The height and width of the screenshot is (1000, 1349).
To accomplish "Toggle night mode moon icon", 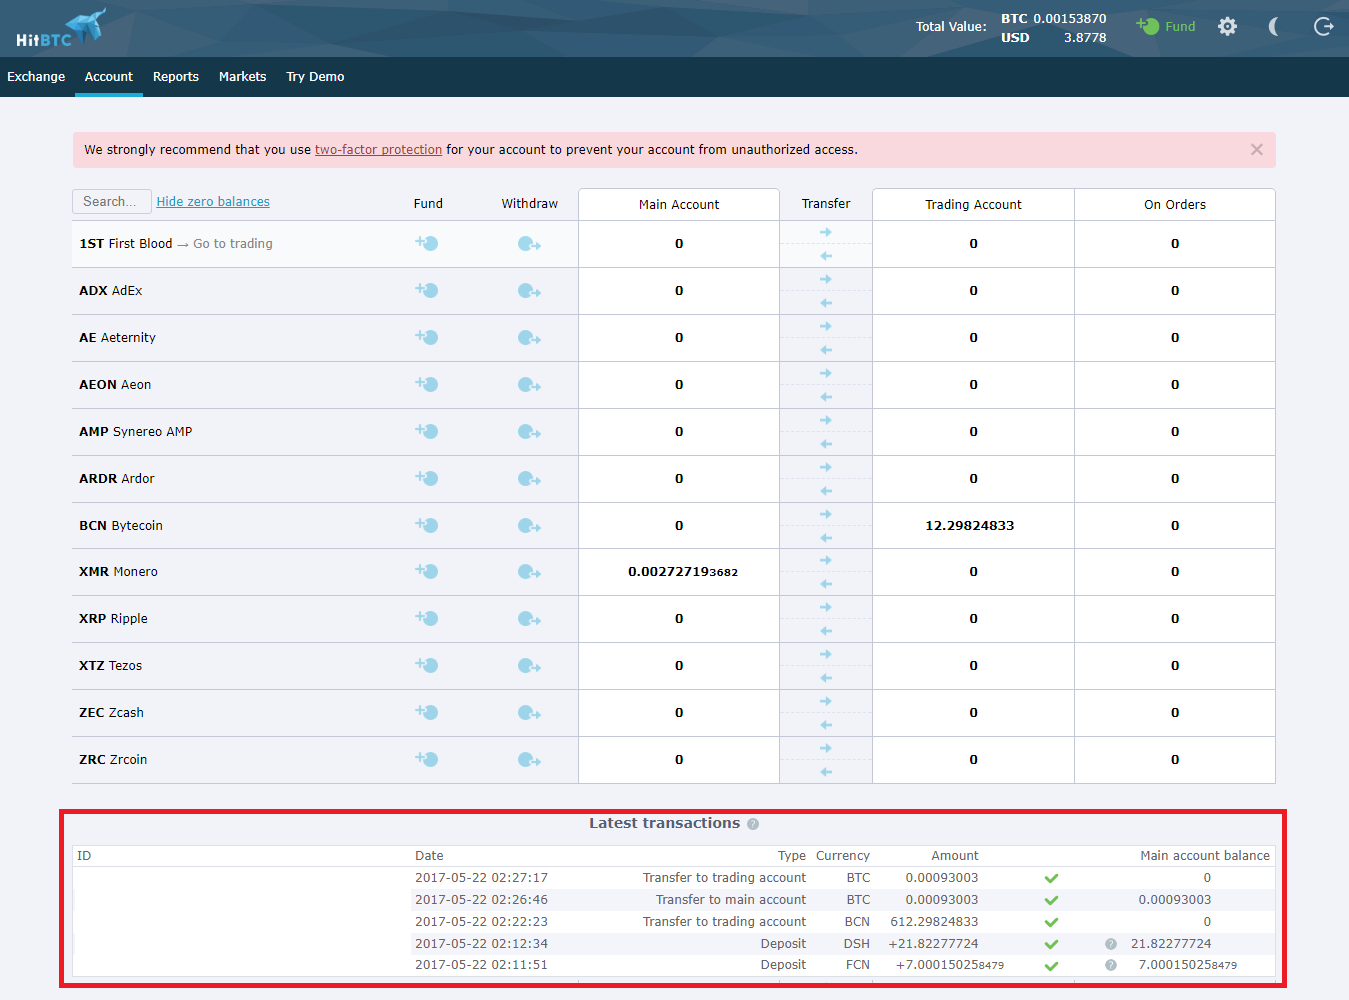I will [1274, 26].
